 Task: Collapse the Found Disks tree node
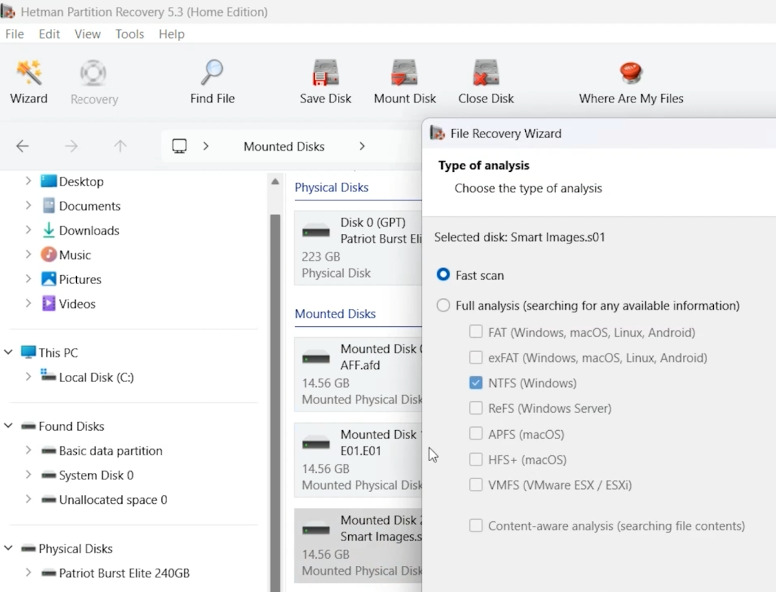pyautogui.click(x=8, y=426)
